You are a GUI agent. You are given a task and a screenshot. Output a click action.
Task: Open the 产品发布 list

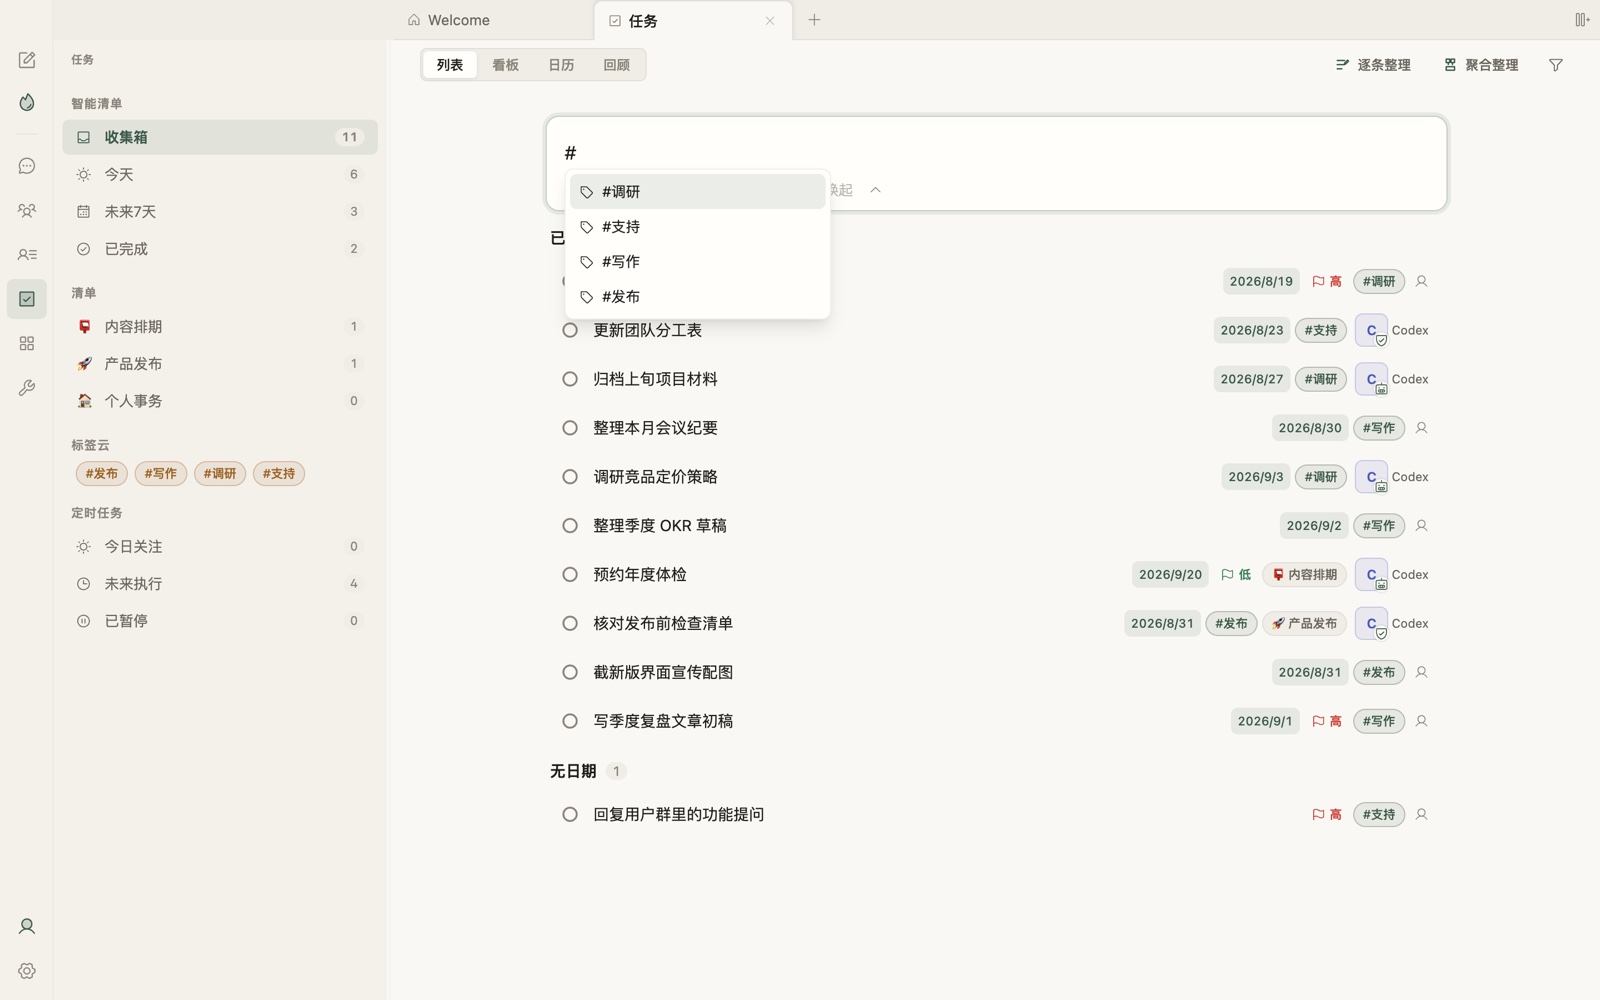(x=220, y=364)
